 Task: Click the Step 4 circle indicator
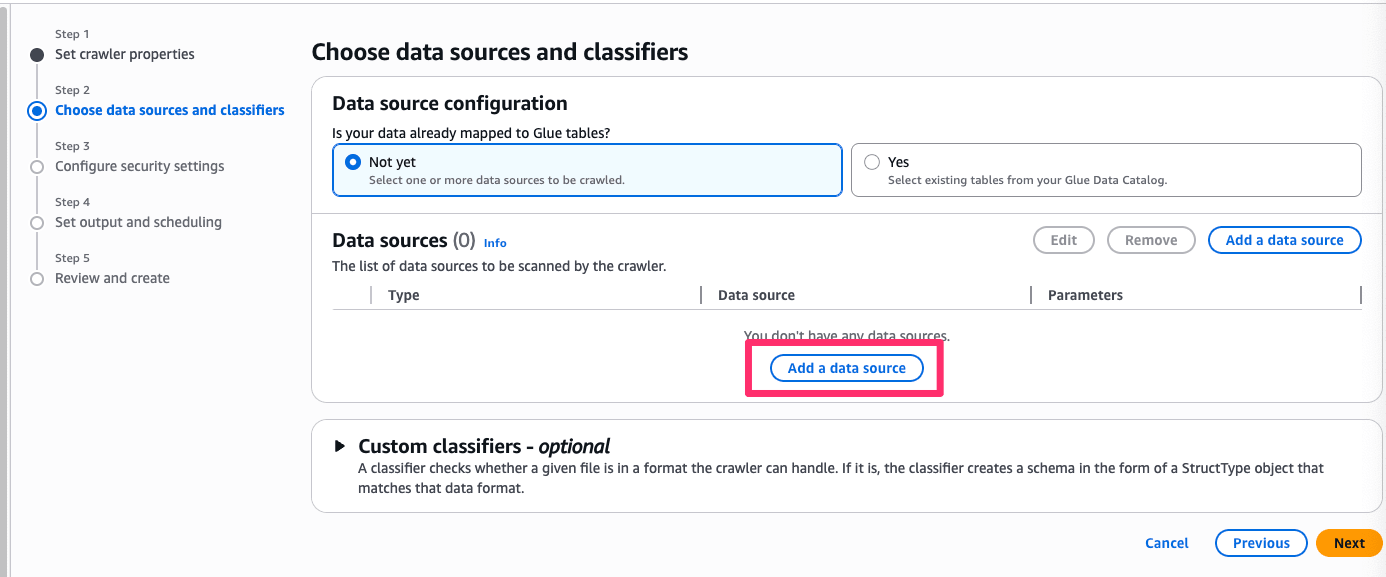pos(37,223)
